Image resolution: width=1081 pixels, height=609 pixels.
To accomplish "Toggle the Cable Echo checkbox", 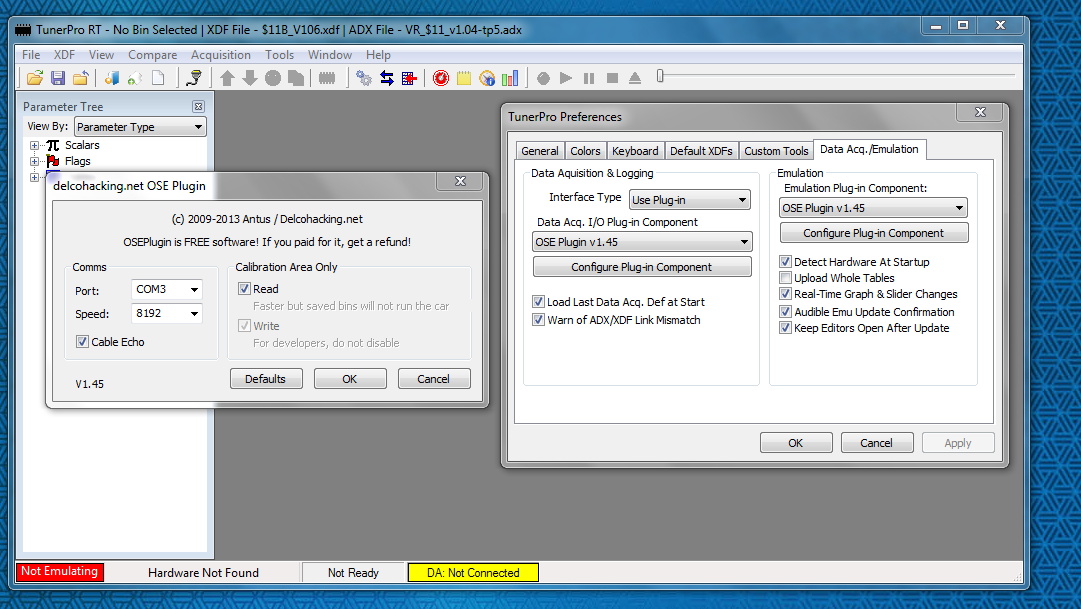I will pos(82,341).
